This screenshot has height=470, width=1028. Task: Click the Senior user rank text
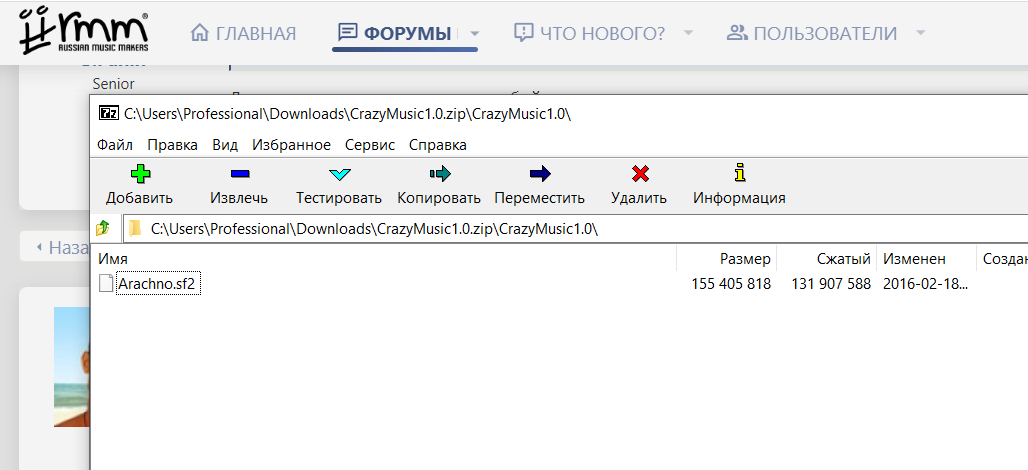(x=113, y=84)
